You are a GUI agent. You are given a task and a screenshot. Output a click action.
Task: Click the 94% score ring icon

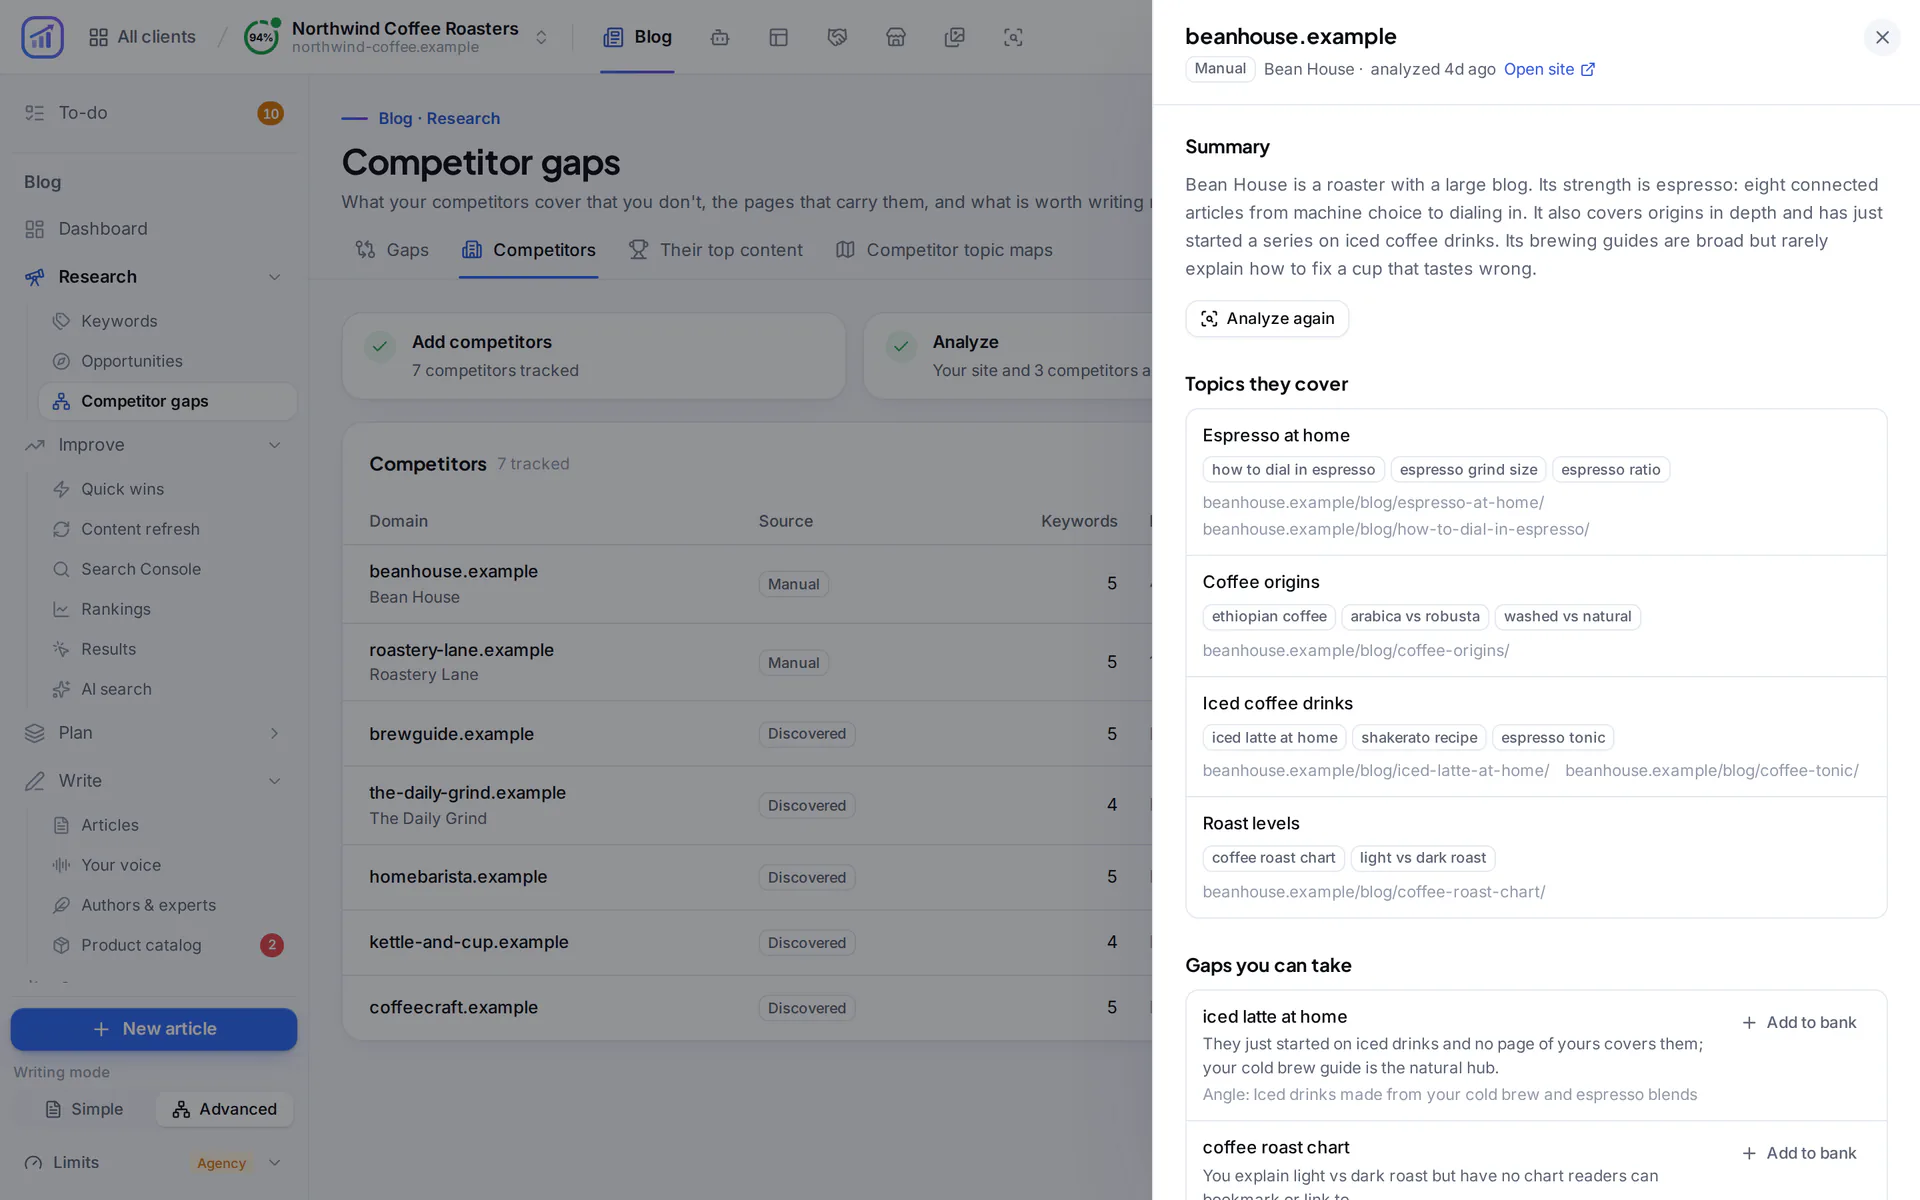coord(261,37)
